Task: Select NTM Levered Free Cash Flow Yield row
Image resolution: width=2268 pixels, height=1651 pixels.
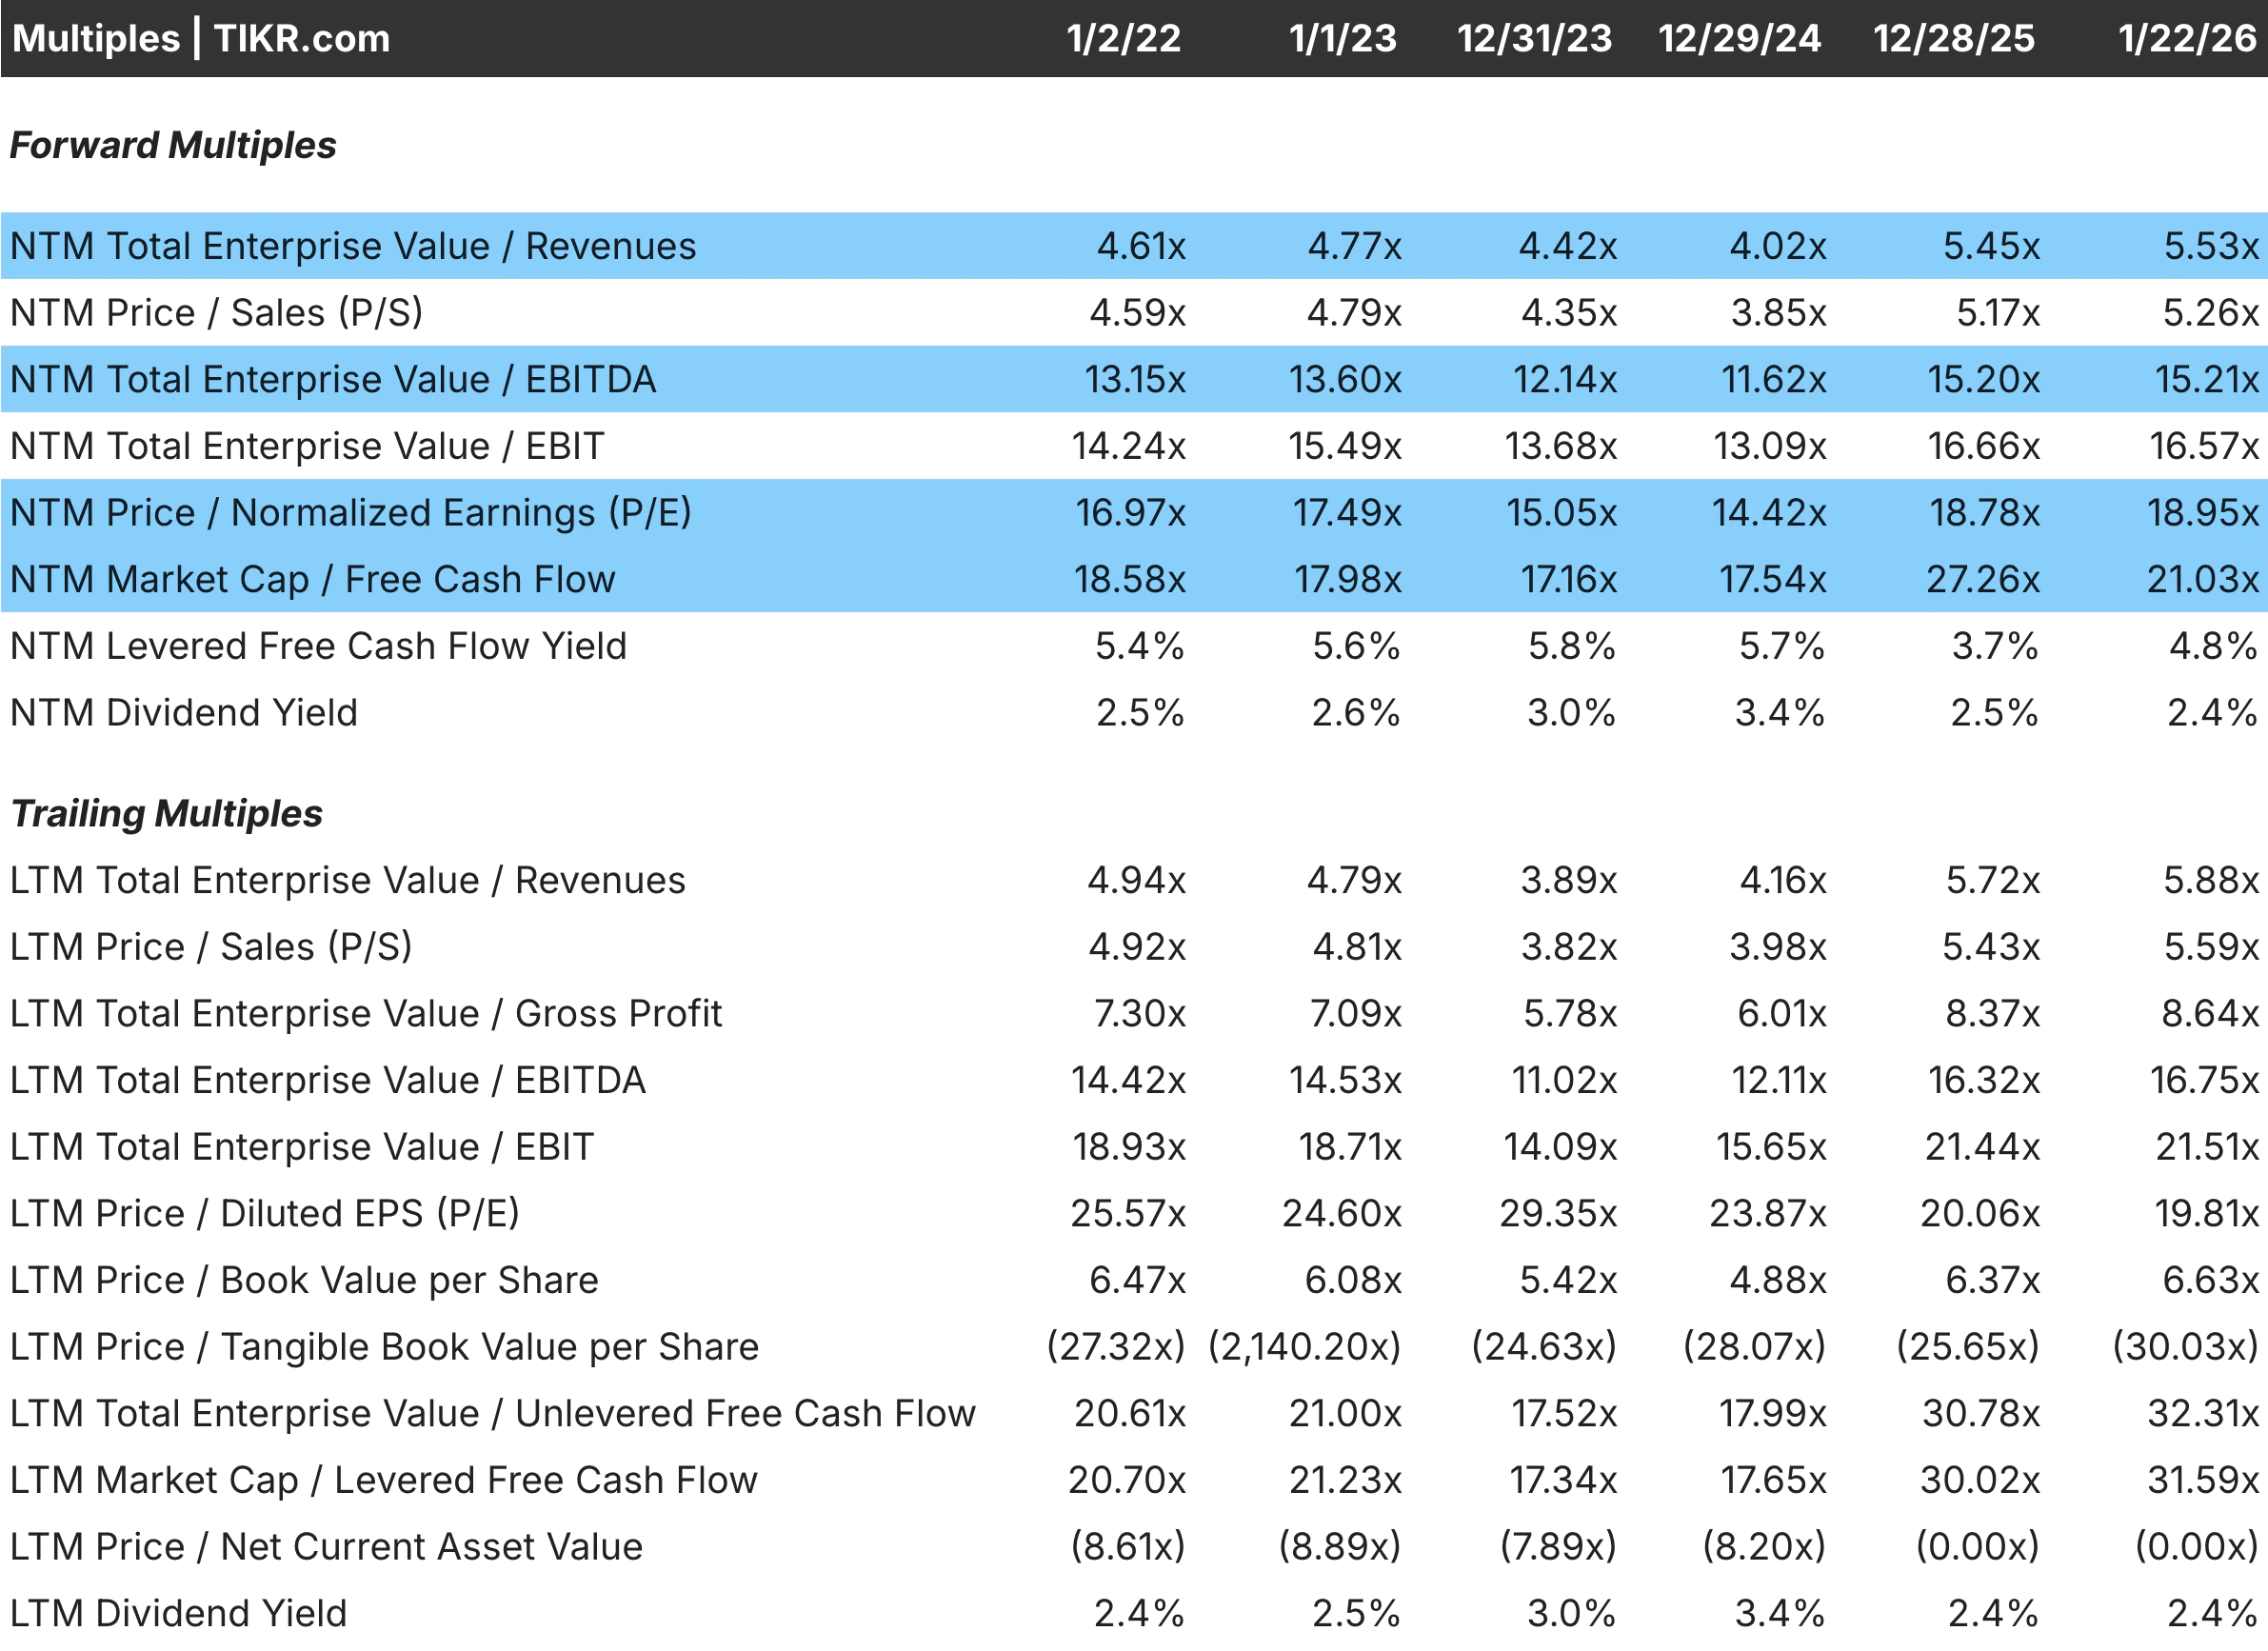Action: tap(318, 646)
